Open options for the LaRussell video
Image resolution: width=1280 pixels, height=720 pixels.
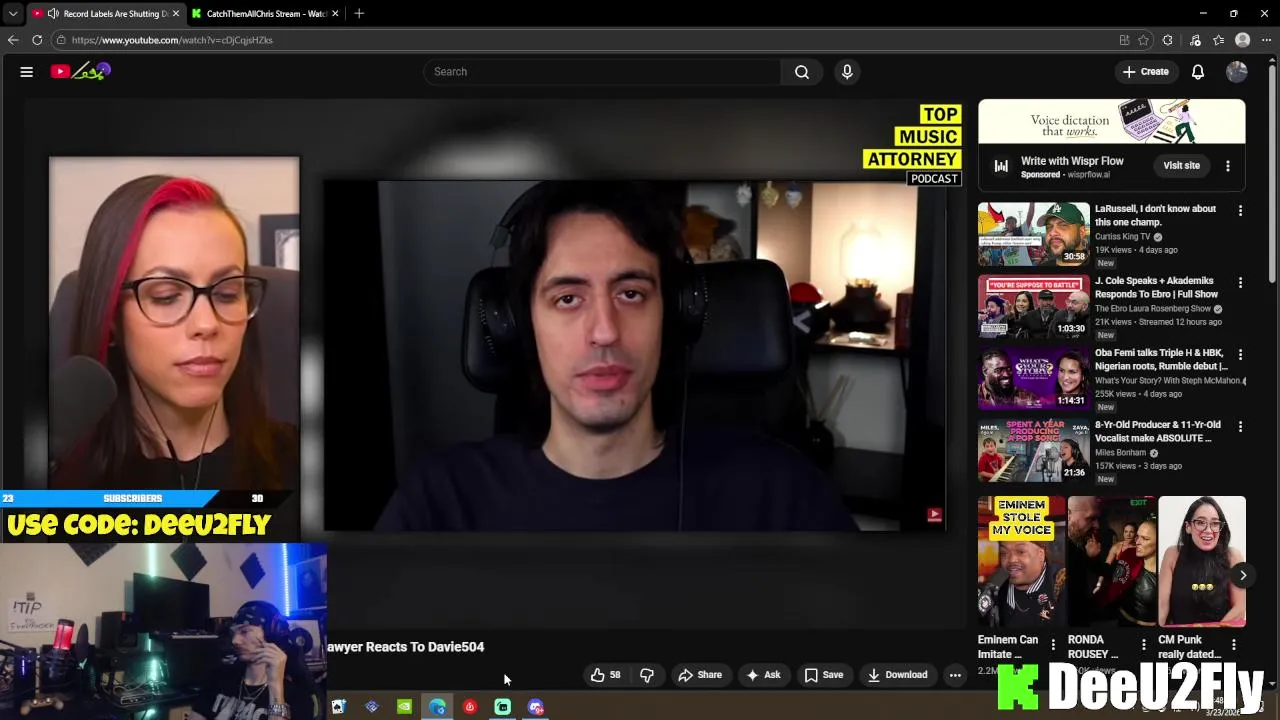tap(1240, 211)
